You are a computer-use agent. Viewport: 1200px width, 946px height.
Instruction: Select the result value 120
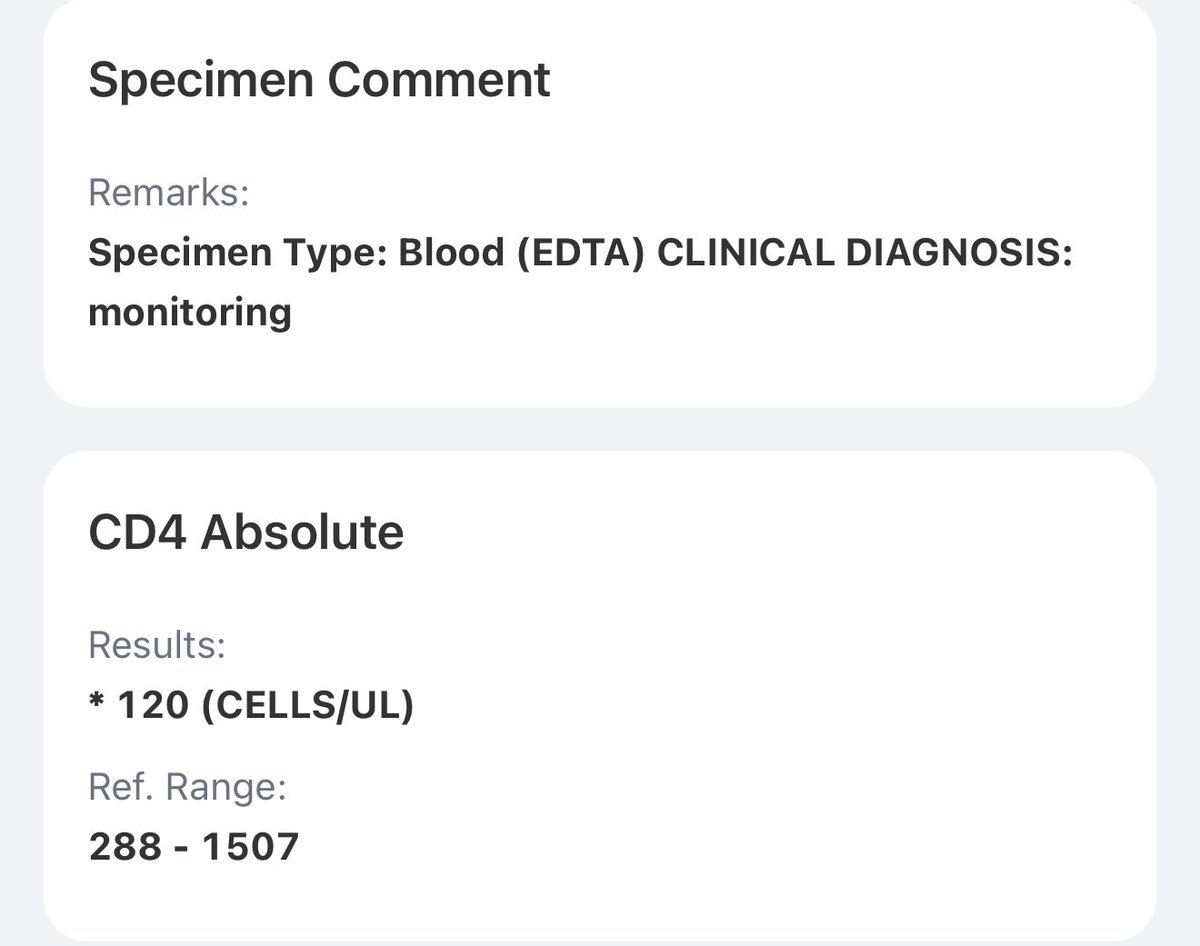[153, 706]
